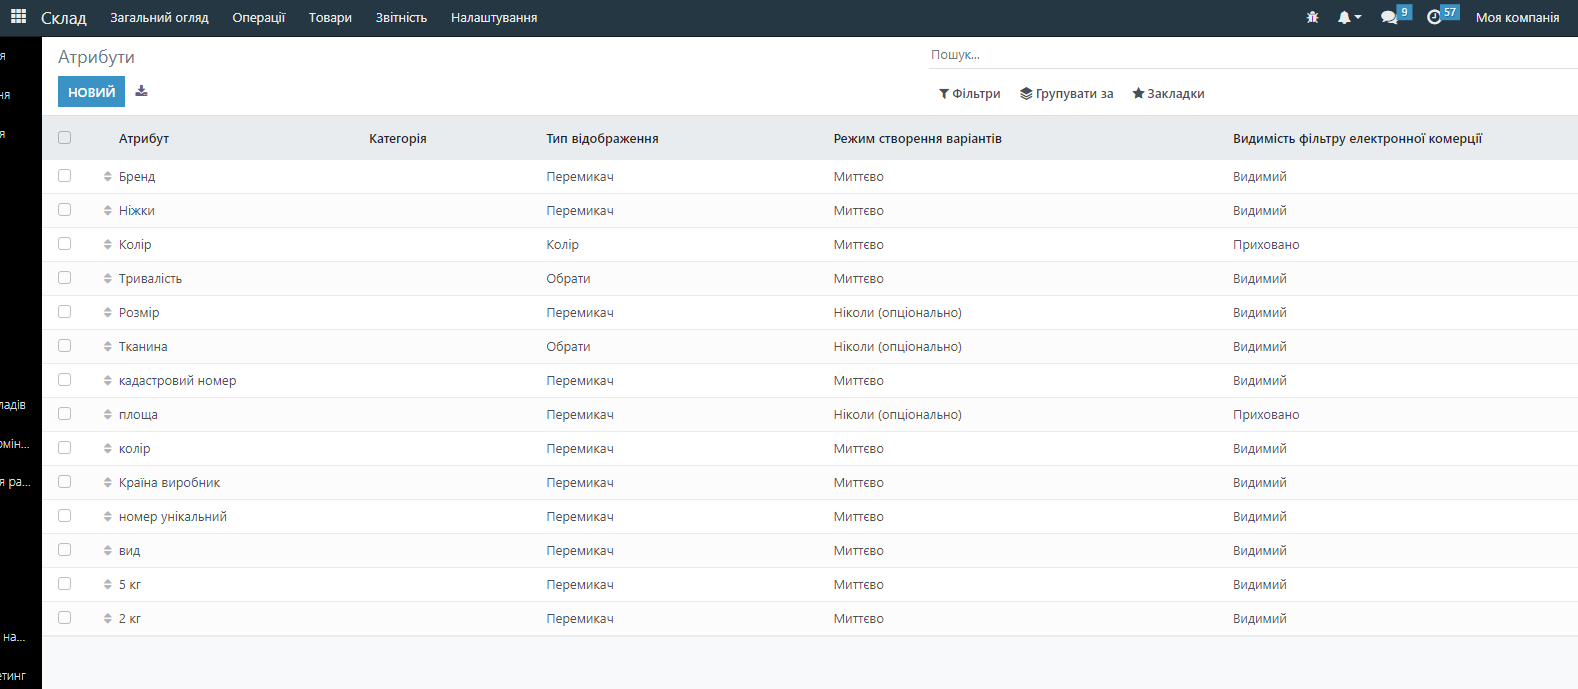Click the download export icon
1578x689 pixels.
pos(141,91)
